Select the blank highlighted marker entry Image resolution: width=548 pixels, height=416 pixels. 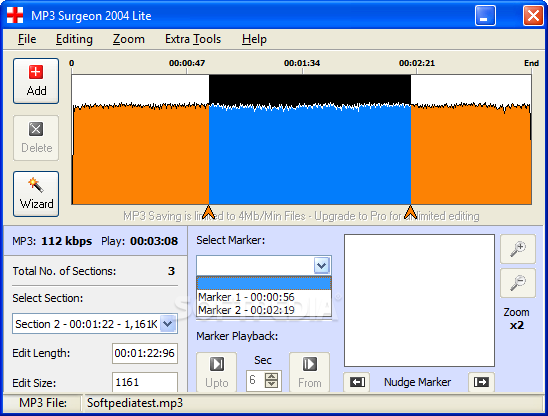(x=264, y=283)
